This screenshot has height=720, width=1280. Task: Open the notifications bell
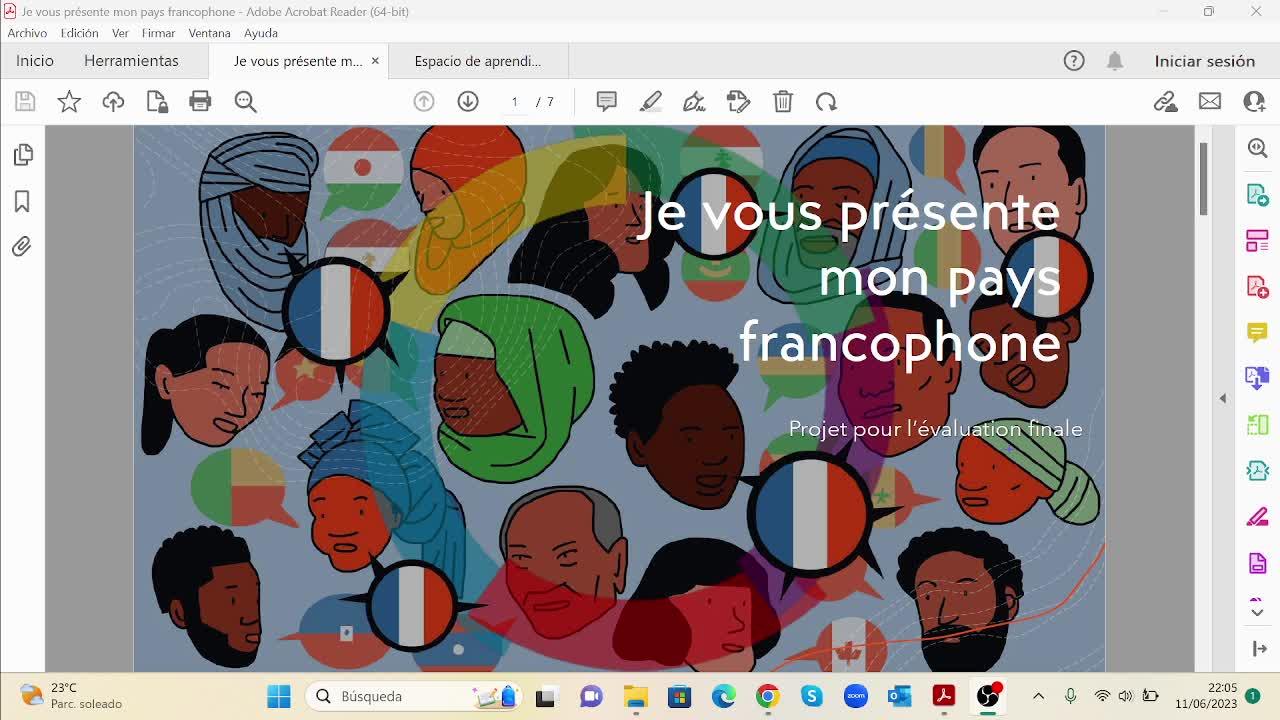point(1115,61)
